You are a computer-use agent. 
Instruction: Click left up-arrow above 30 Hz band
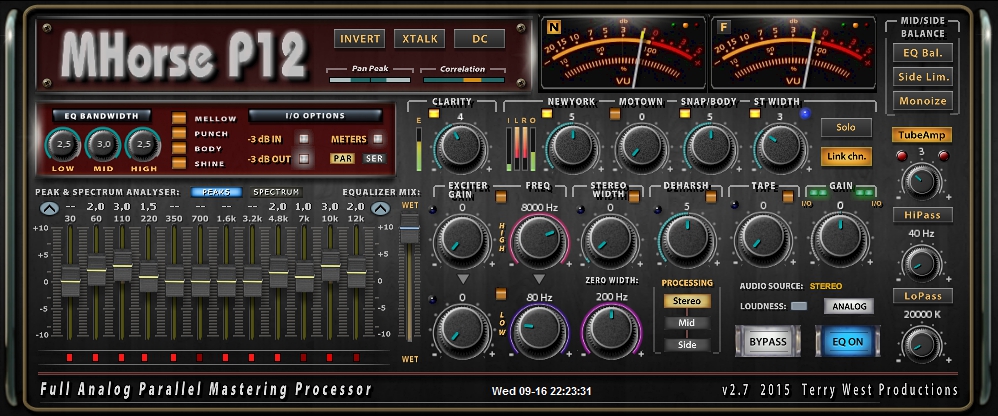pos(49,209)
